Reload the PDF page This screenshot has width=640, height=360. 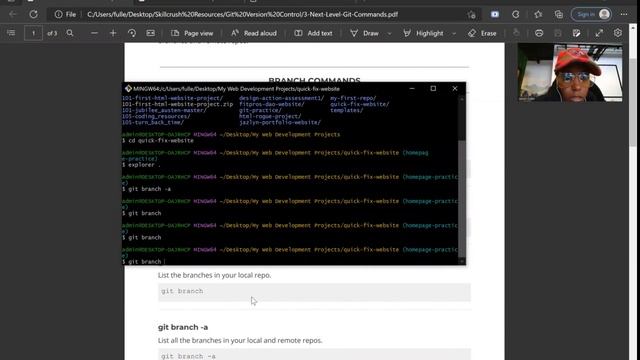33,14
